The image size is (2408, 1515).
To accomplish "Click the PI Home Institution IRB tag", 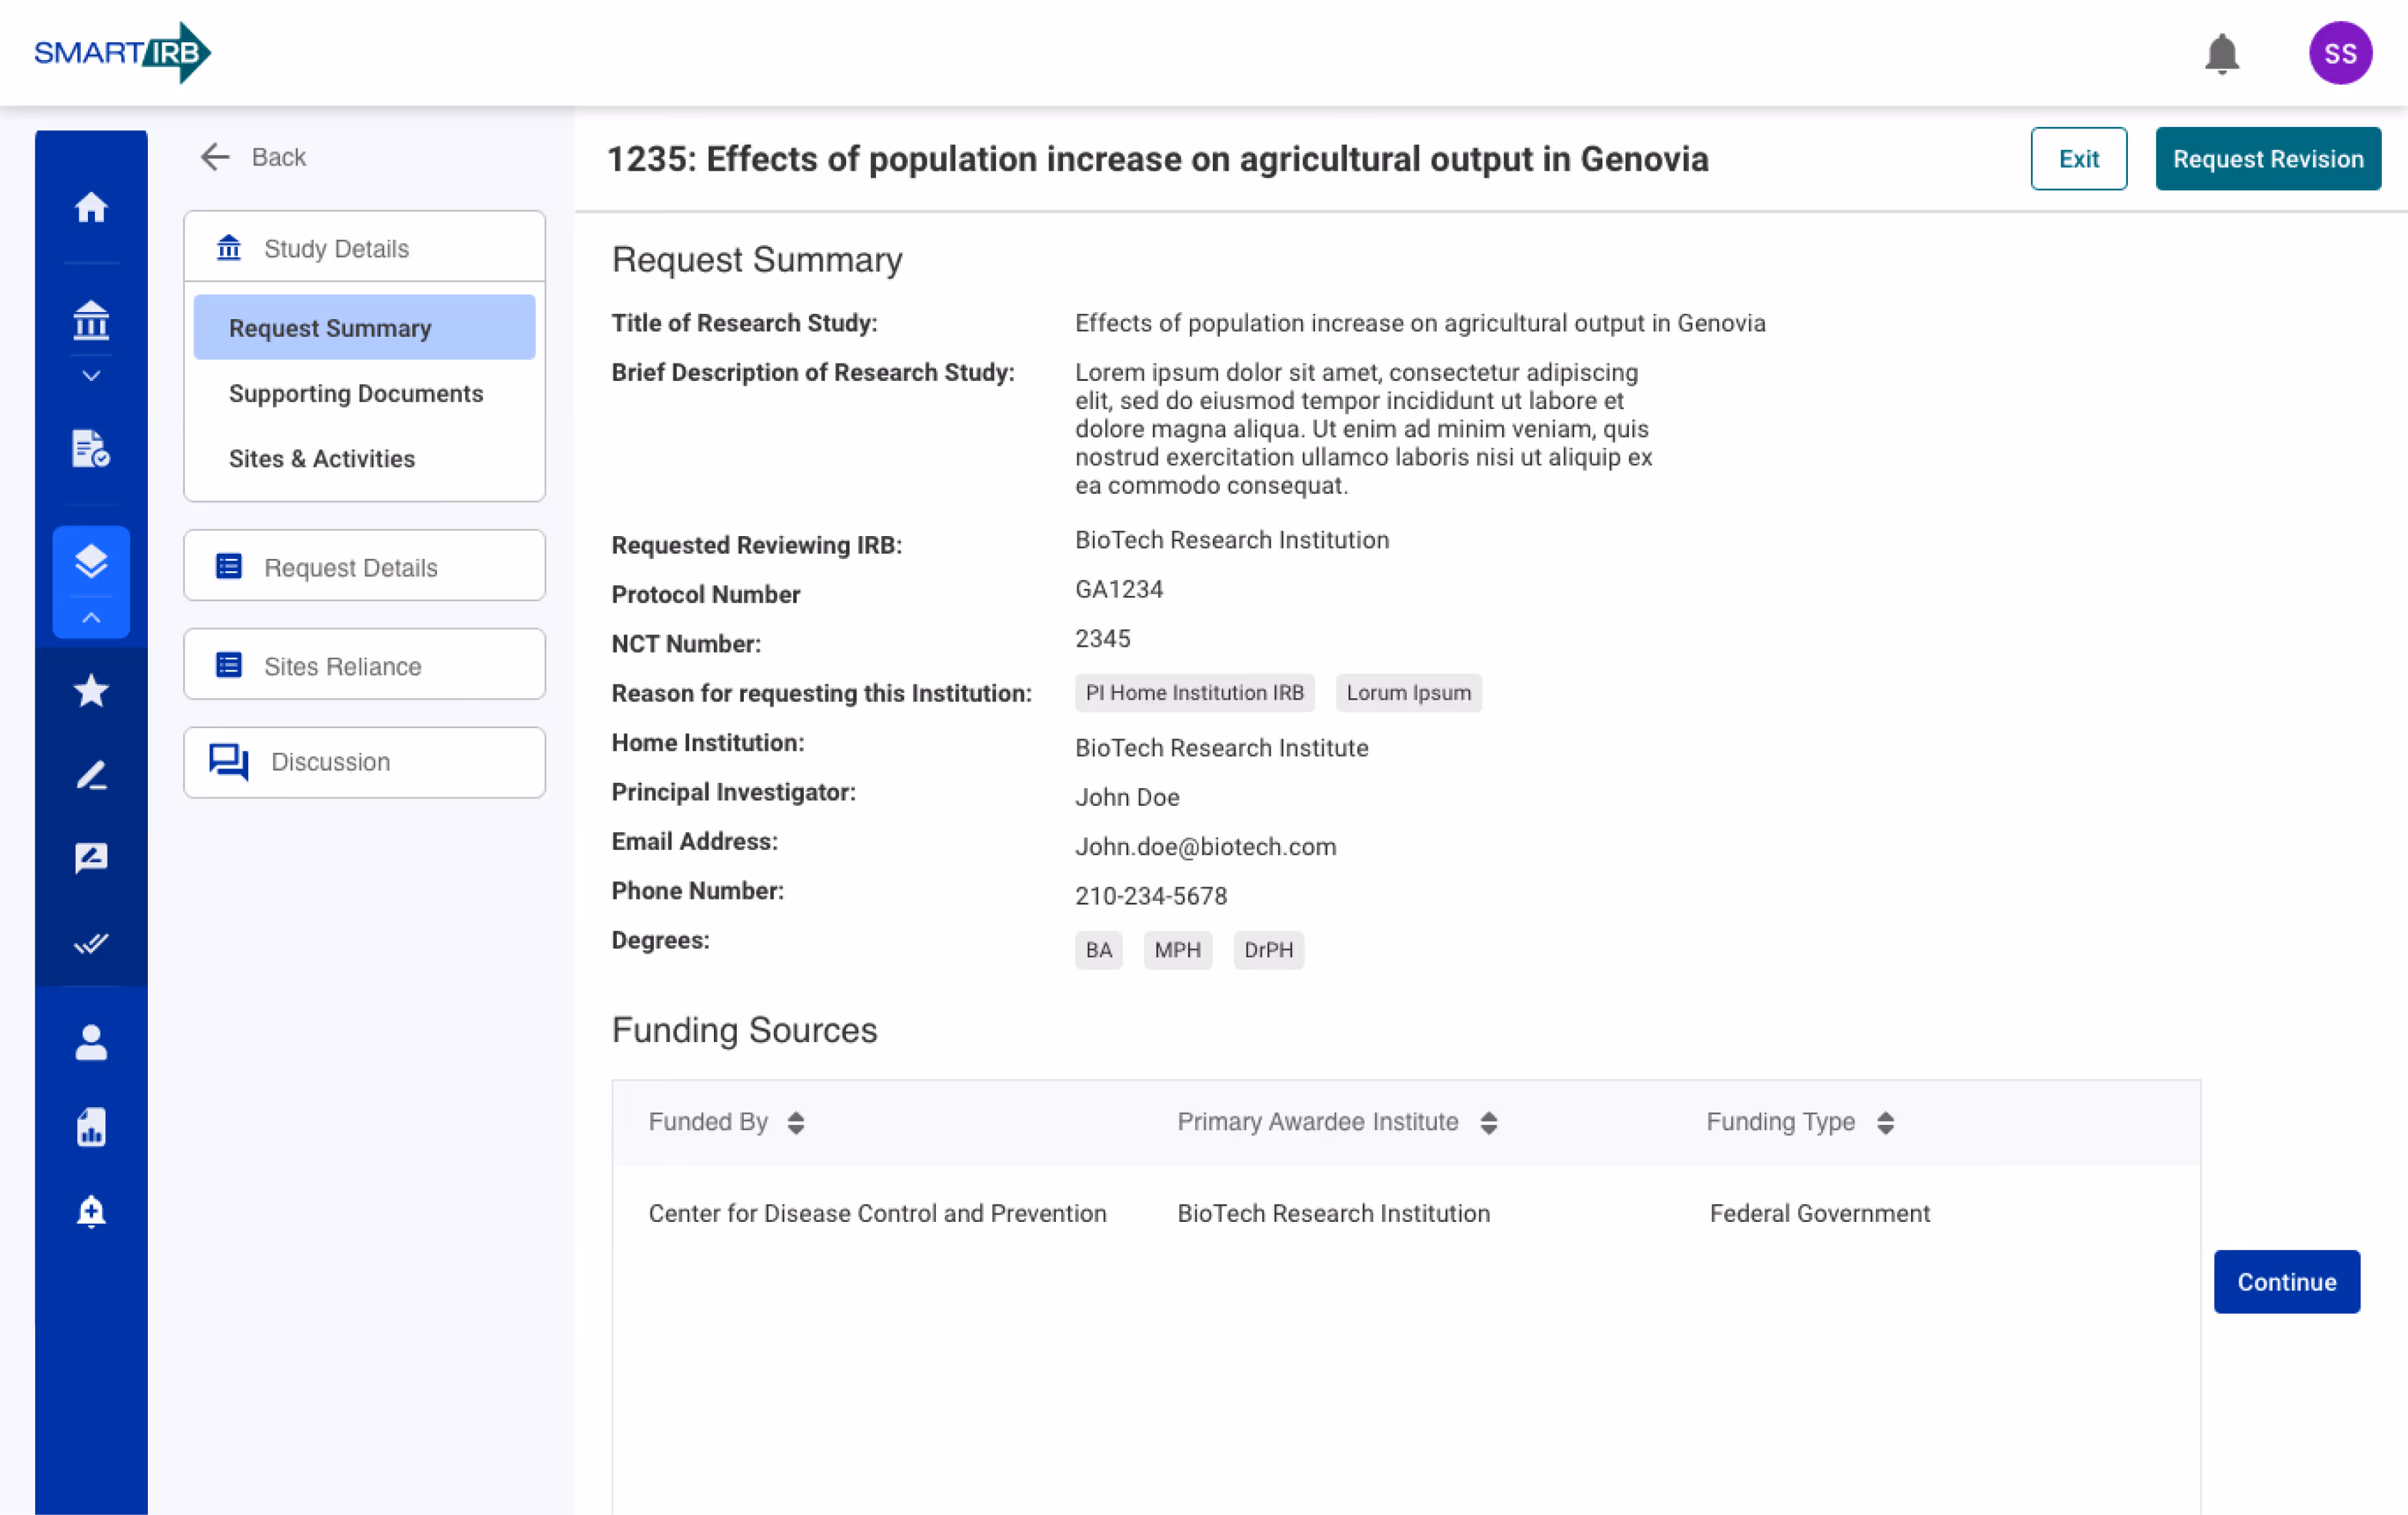I will tap(1194, 693).
